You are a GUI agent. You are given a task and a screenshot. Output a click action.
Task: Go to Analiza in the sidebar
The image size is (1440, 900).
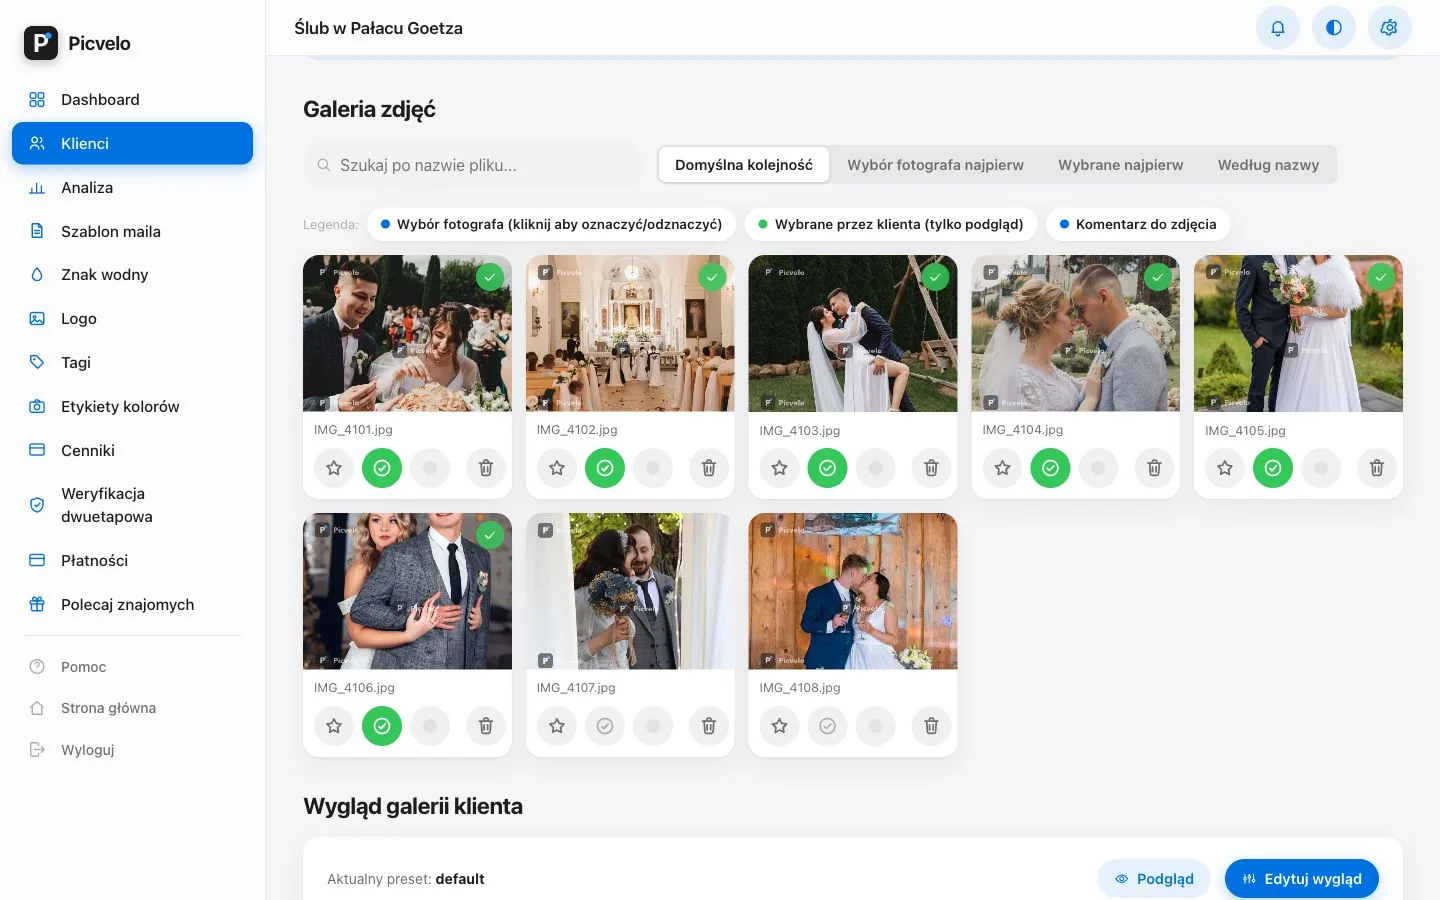[132, 188]
